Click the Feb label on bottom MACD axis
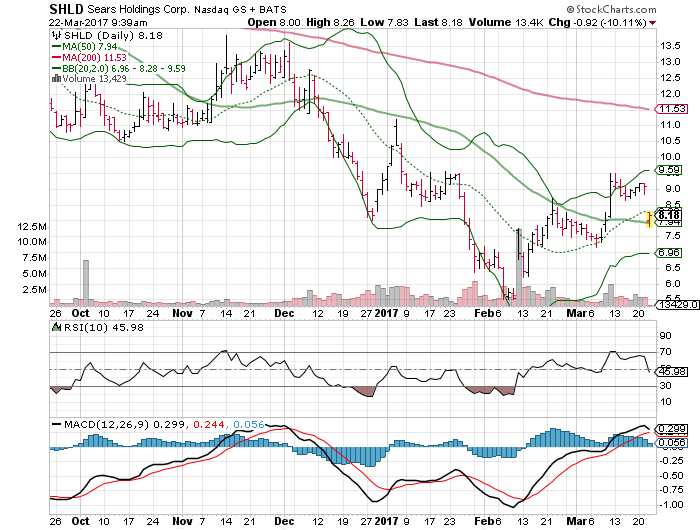This screenshot has width=700, height=530. 484,521
